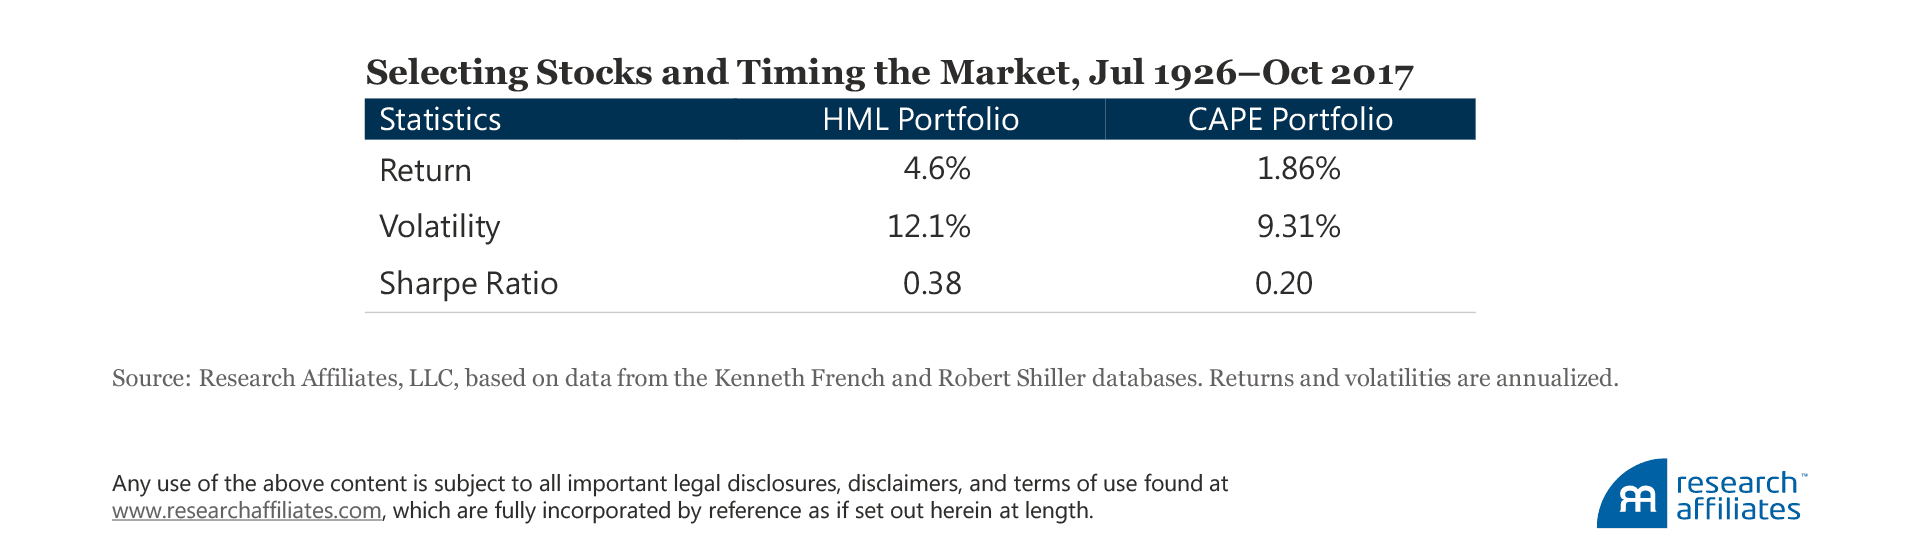
Task: Select the 4.6% HML return value
Action: 936,169
